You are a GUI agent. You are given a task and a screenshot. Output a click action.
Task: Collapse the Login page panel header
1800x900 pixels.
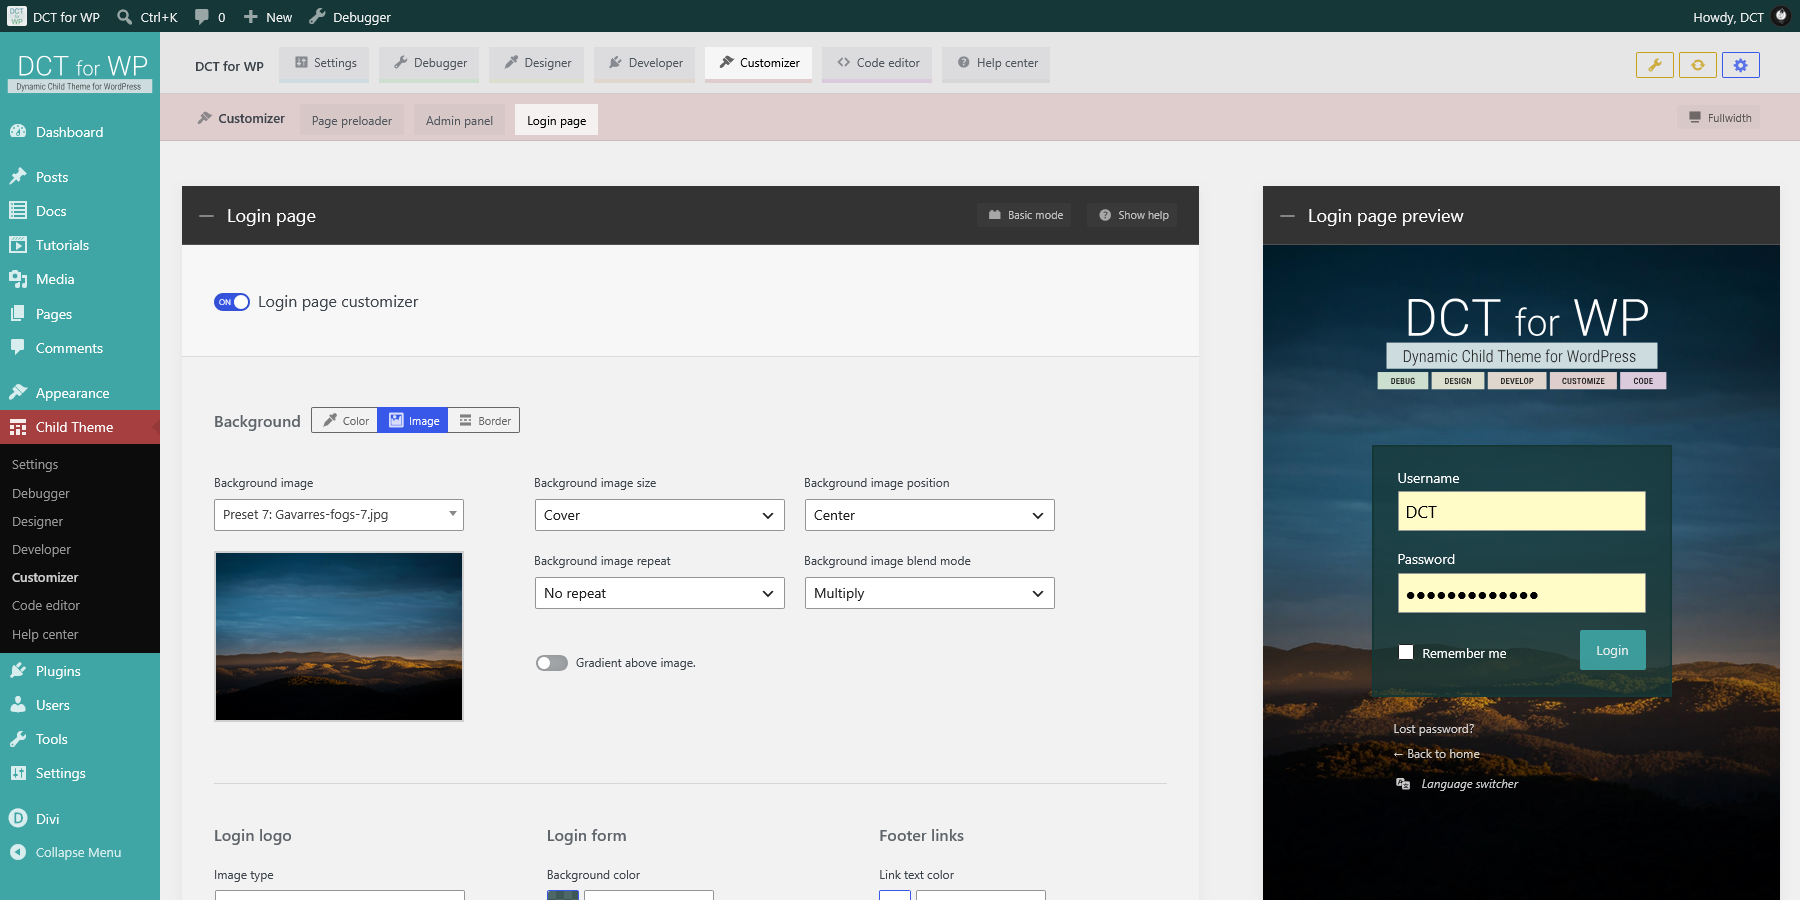pyautogui.click(x=207, y=216)
